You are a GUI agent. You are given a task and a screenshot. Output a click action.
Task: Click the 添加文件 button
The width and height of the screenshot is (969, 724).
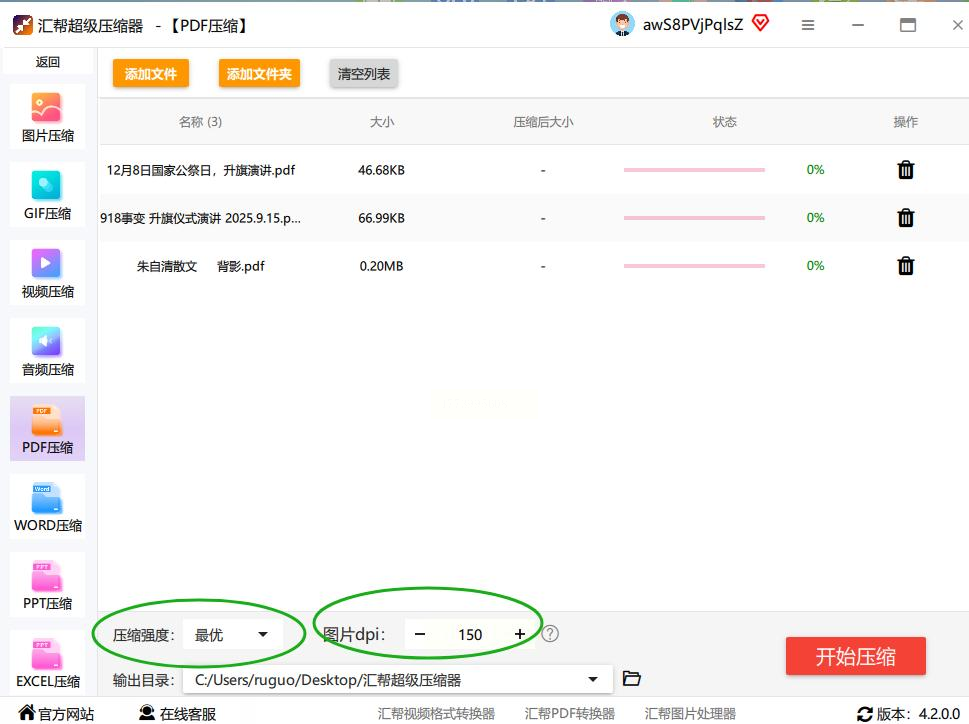[x=151, y=74]
